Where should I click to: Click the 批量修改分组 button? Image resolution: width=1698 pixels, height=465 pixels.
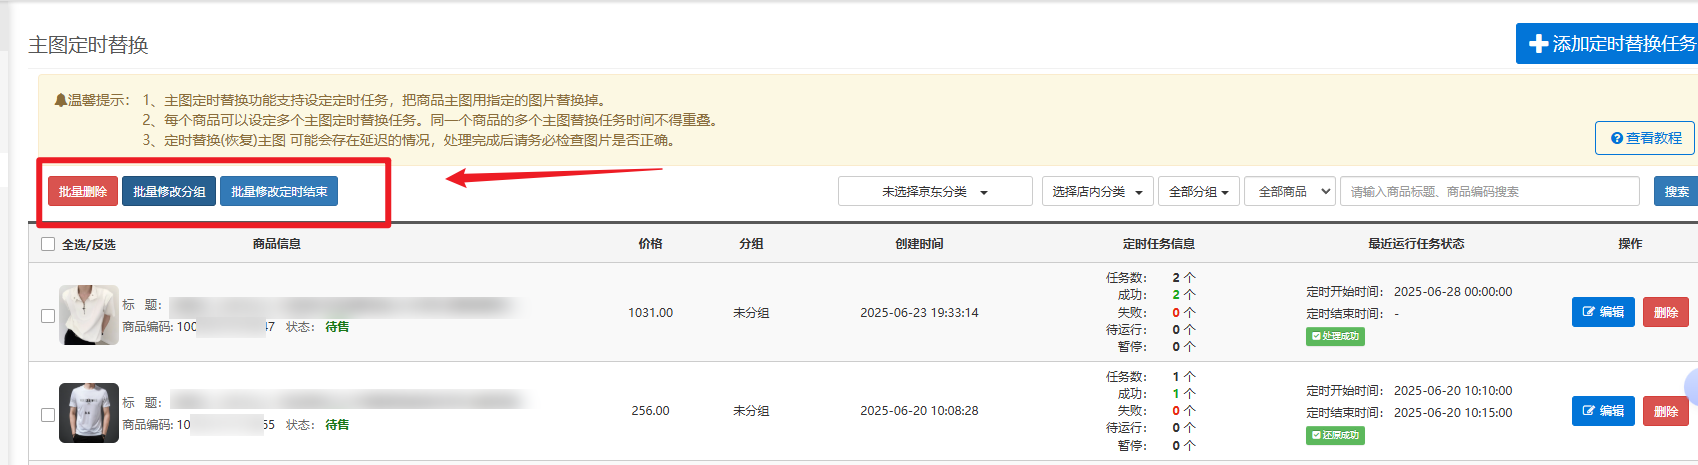(x=169, y=192)
